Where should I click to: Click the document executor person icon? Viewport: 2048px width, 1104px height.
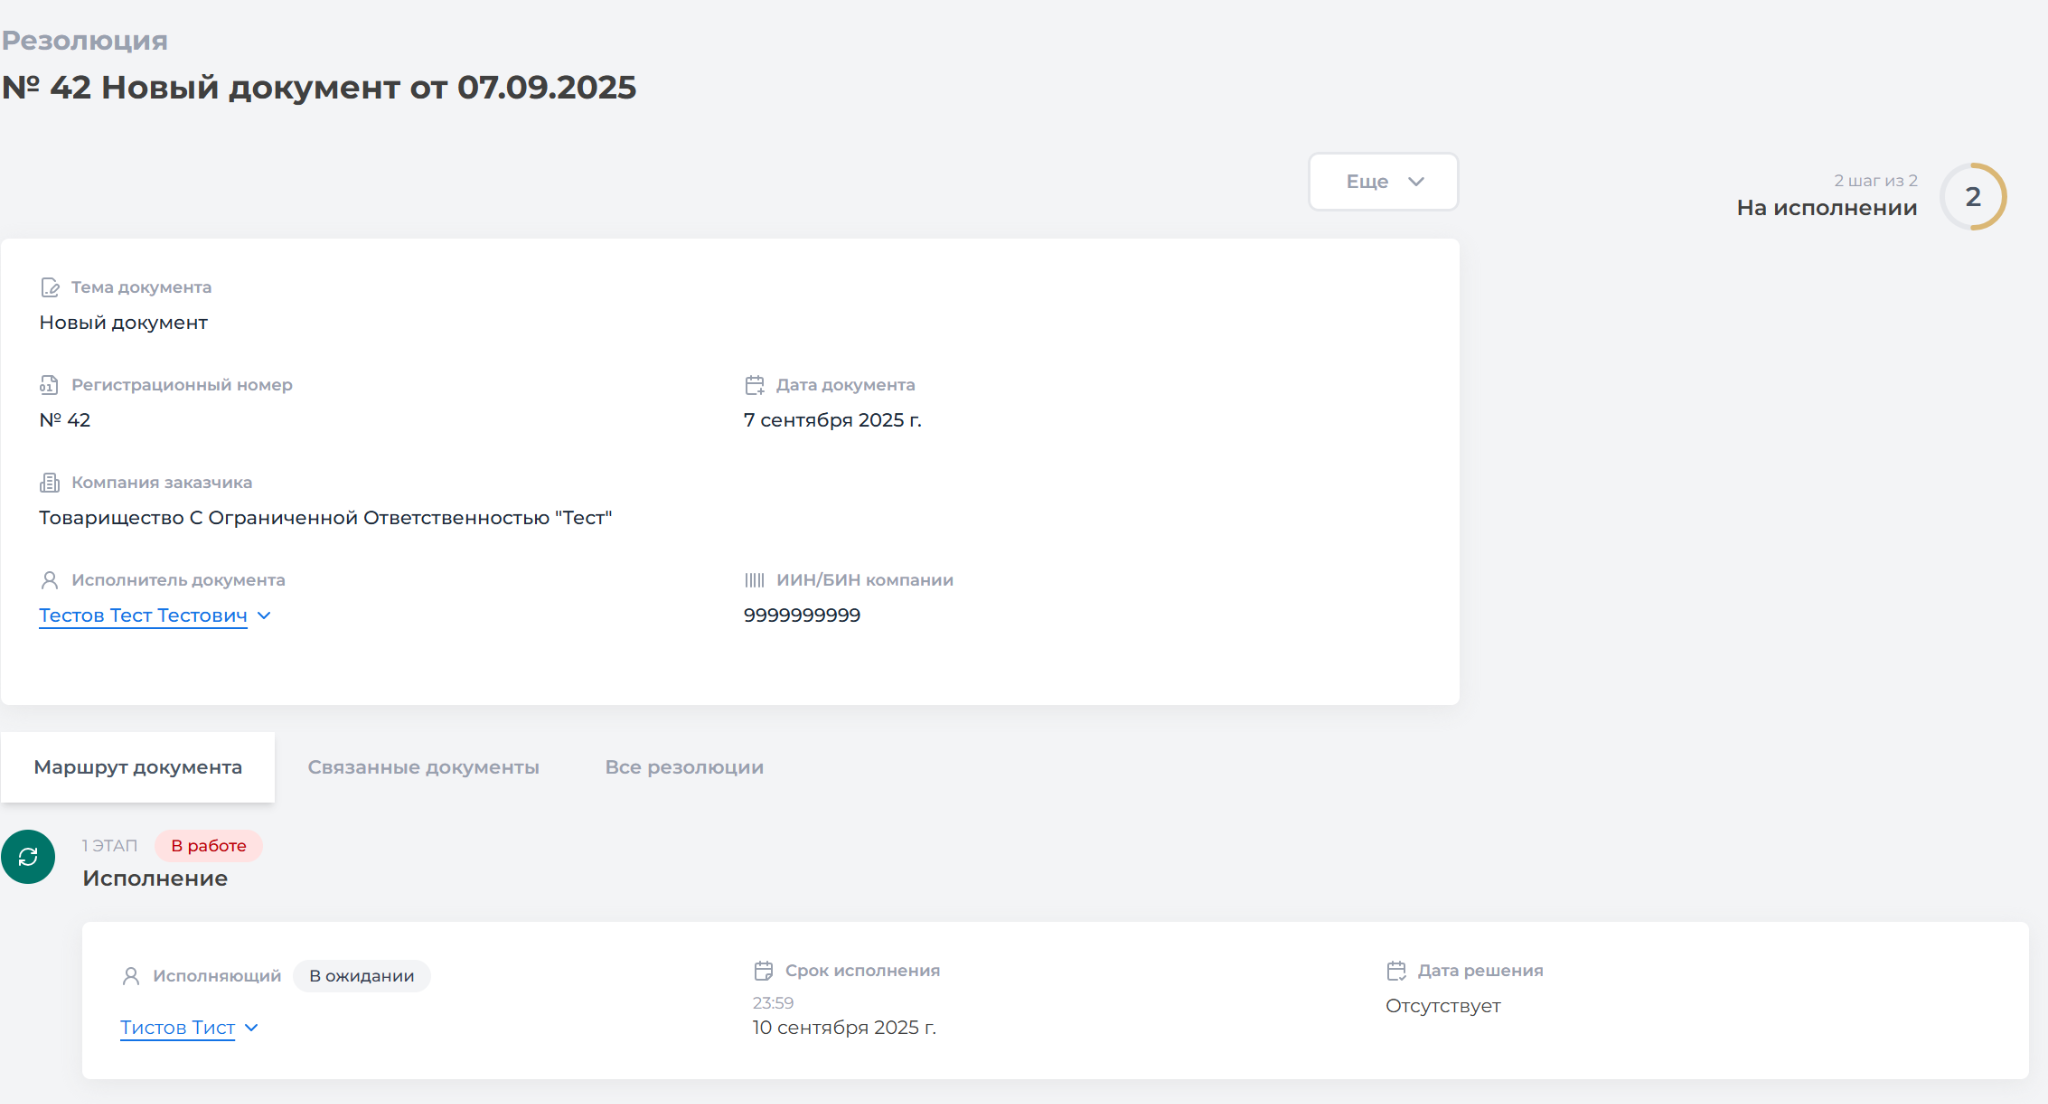49,580
